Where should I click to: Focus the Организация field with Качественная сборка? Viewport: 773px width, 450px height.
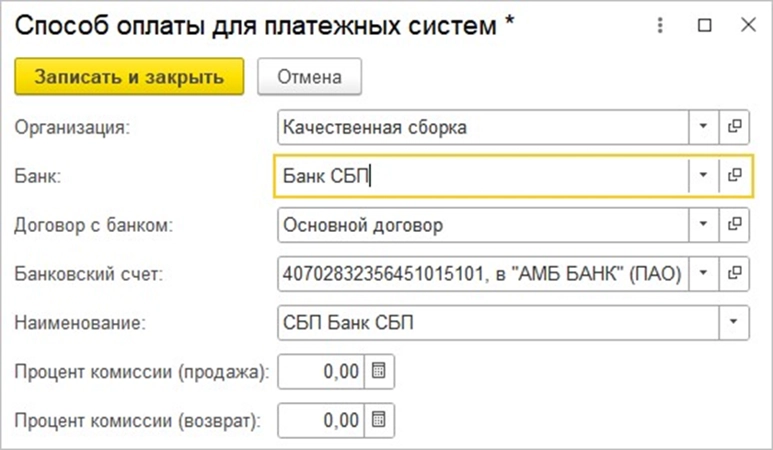[480, 127]
